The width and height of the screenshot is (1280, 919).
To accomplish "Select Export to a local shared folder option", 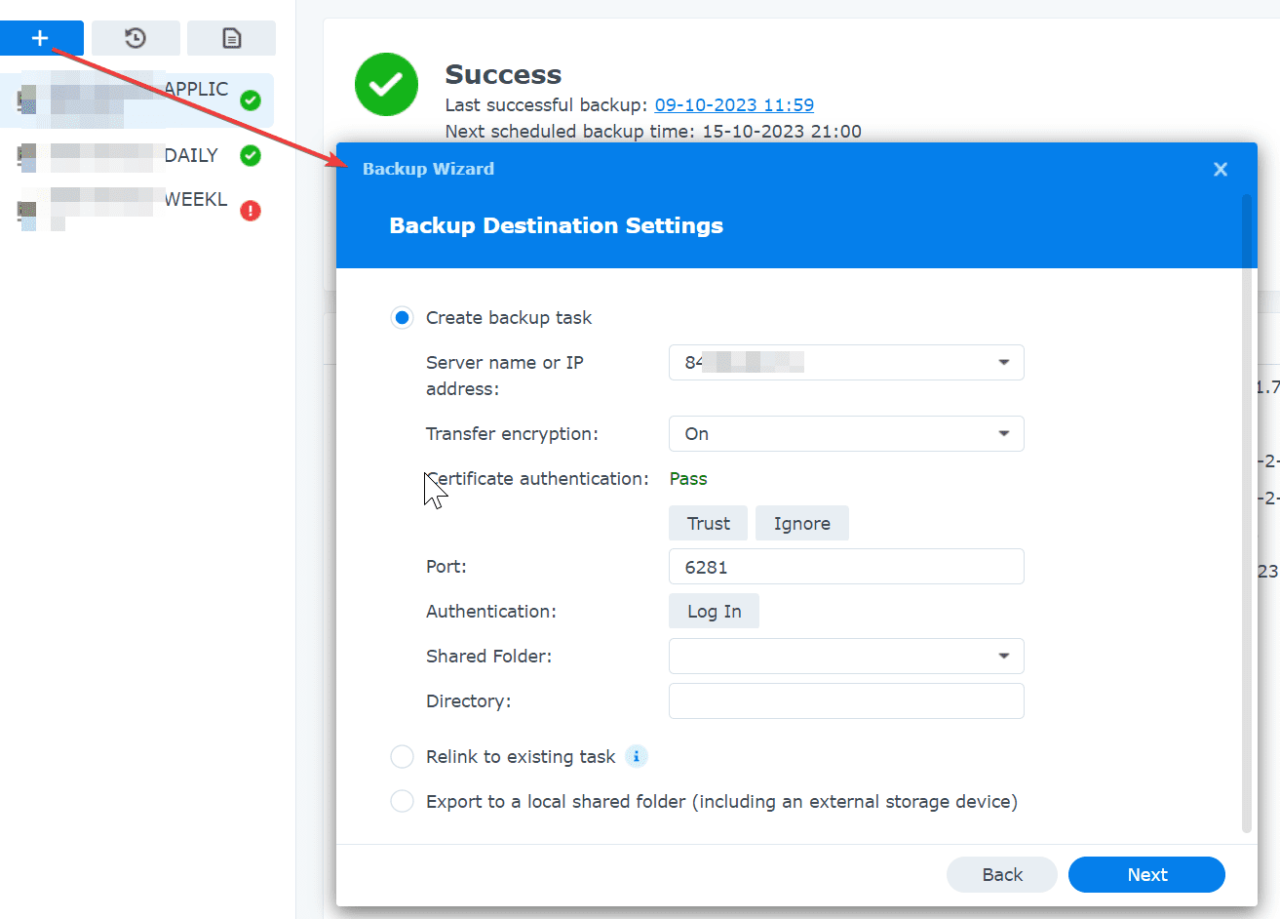I will (402, 801).
